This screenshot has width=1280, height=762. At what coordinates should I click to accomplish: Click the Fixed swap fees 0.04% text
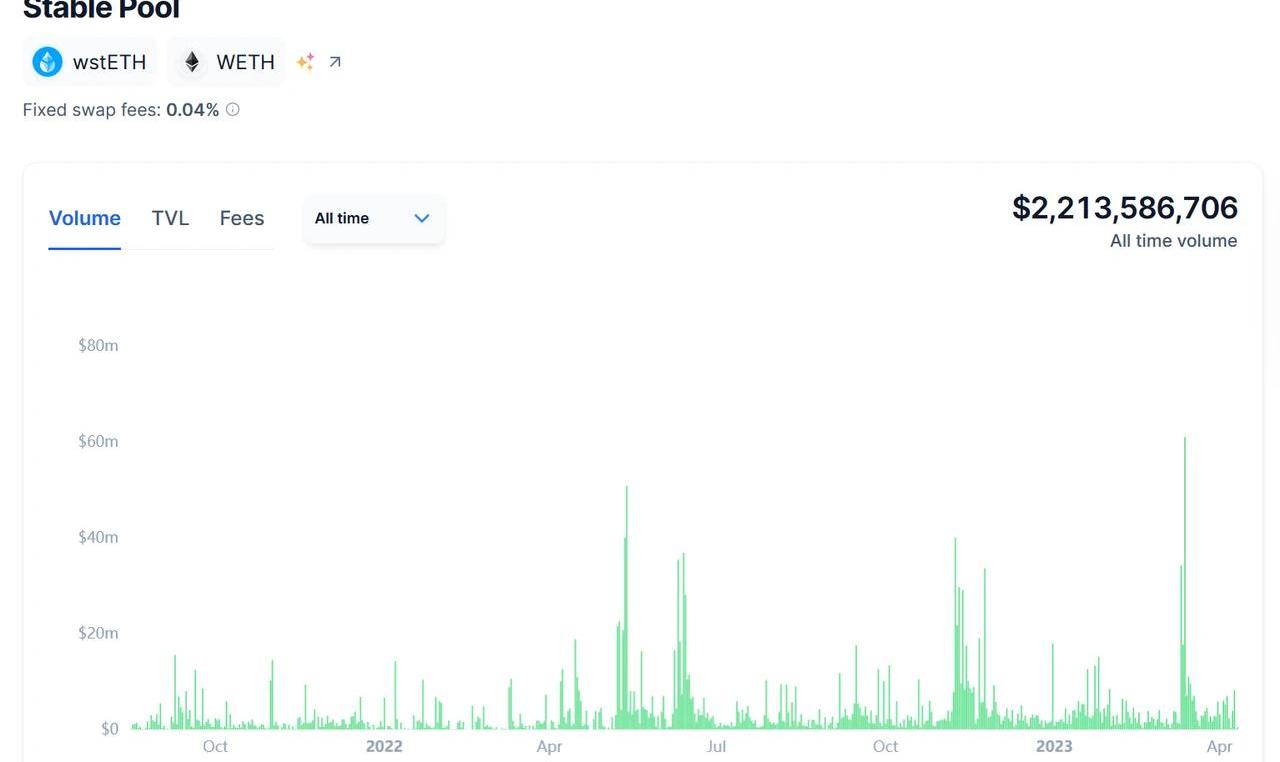coord(120,110)
